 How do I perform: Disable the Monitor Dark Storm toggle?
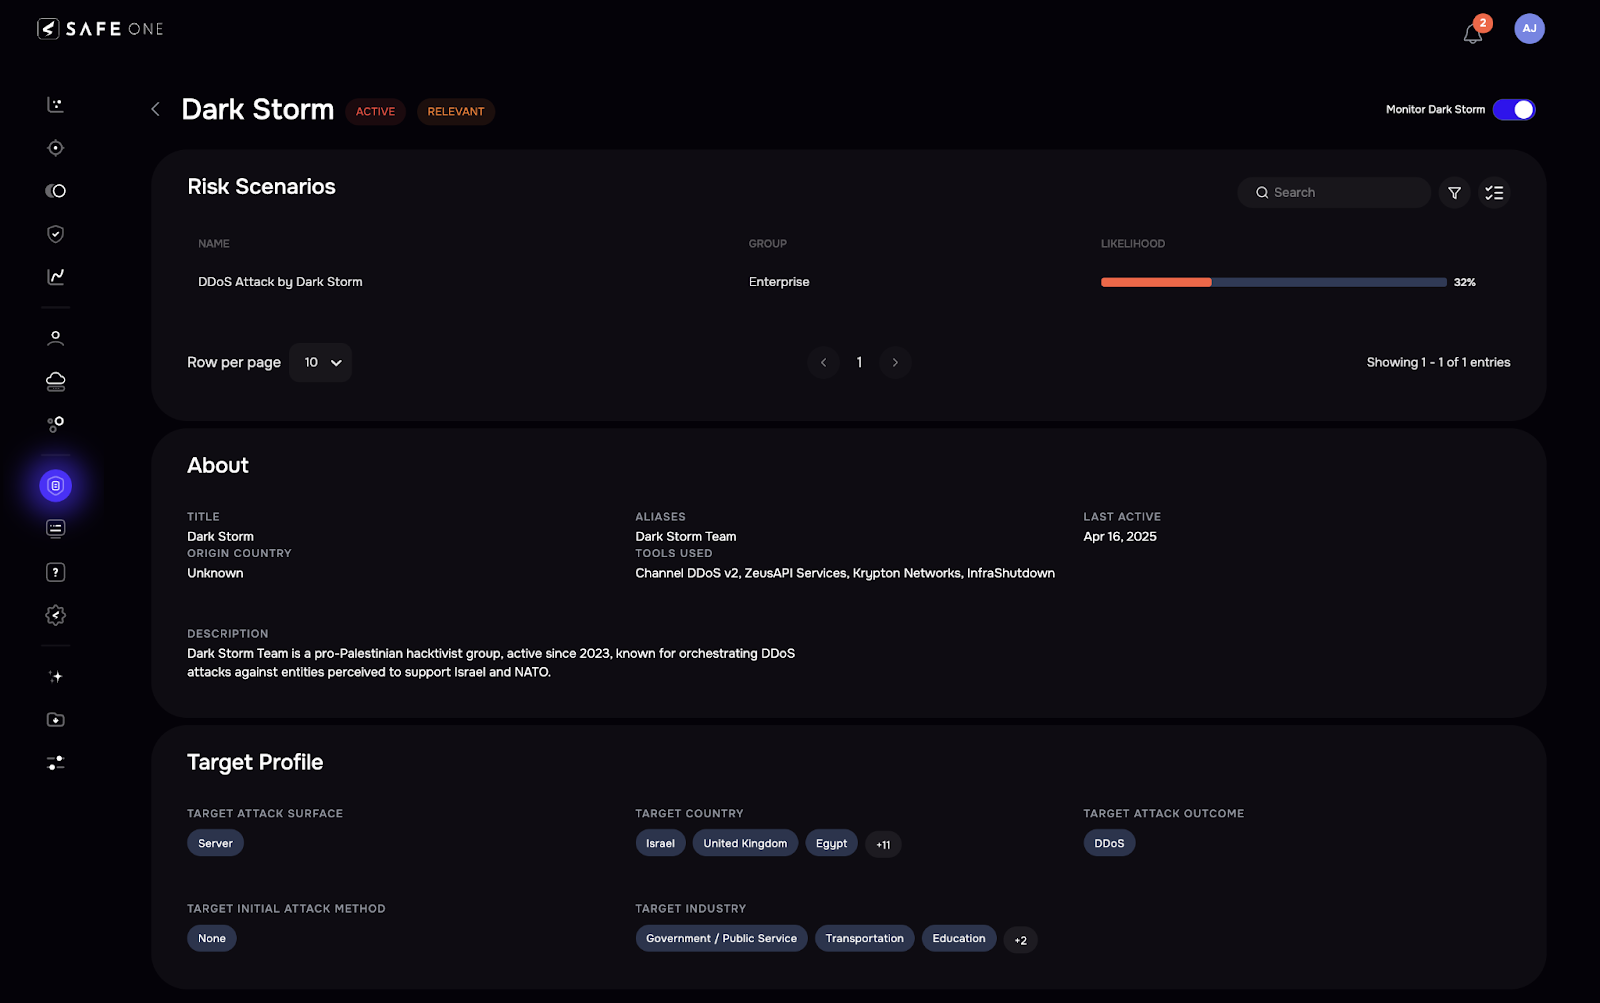click(1513, 109)
